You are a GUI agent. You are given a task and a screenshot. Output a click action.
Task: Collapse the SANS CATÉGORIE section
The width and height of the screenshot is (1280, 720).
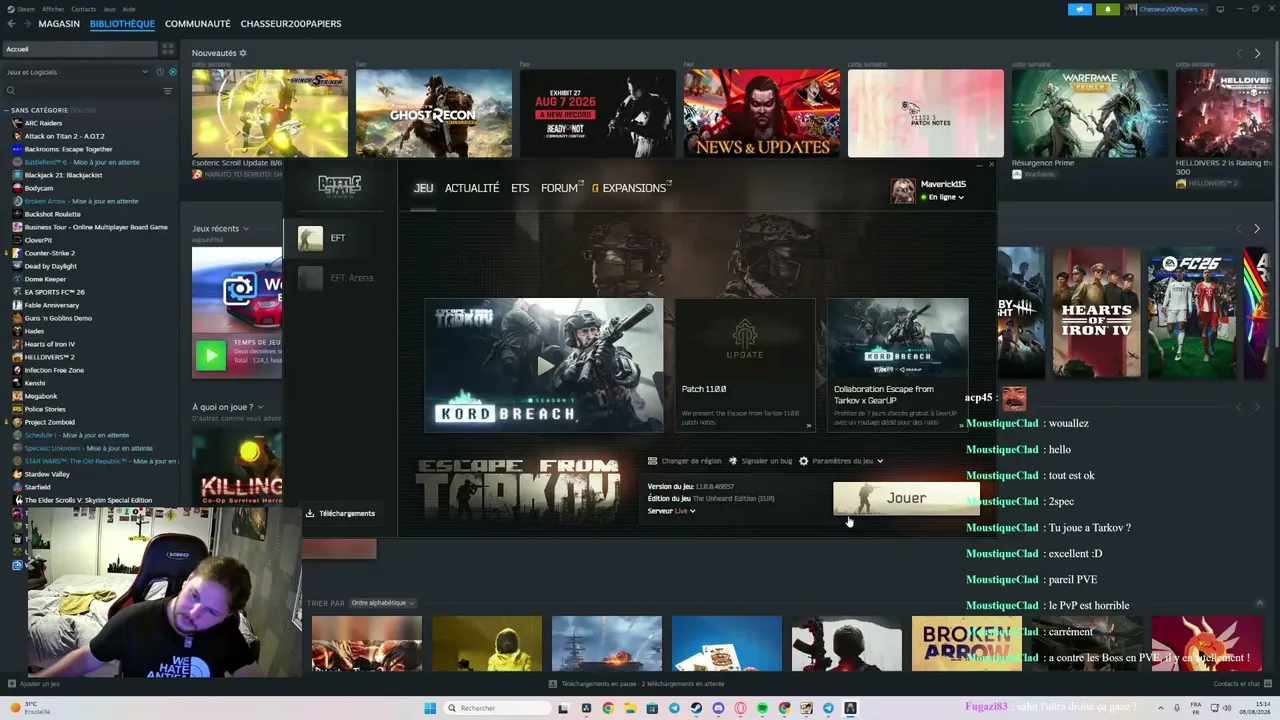tap(6, 110)
